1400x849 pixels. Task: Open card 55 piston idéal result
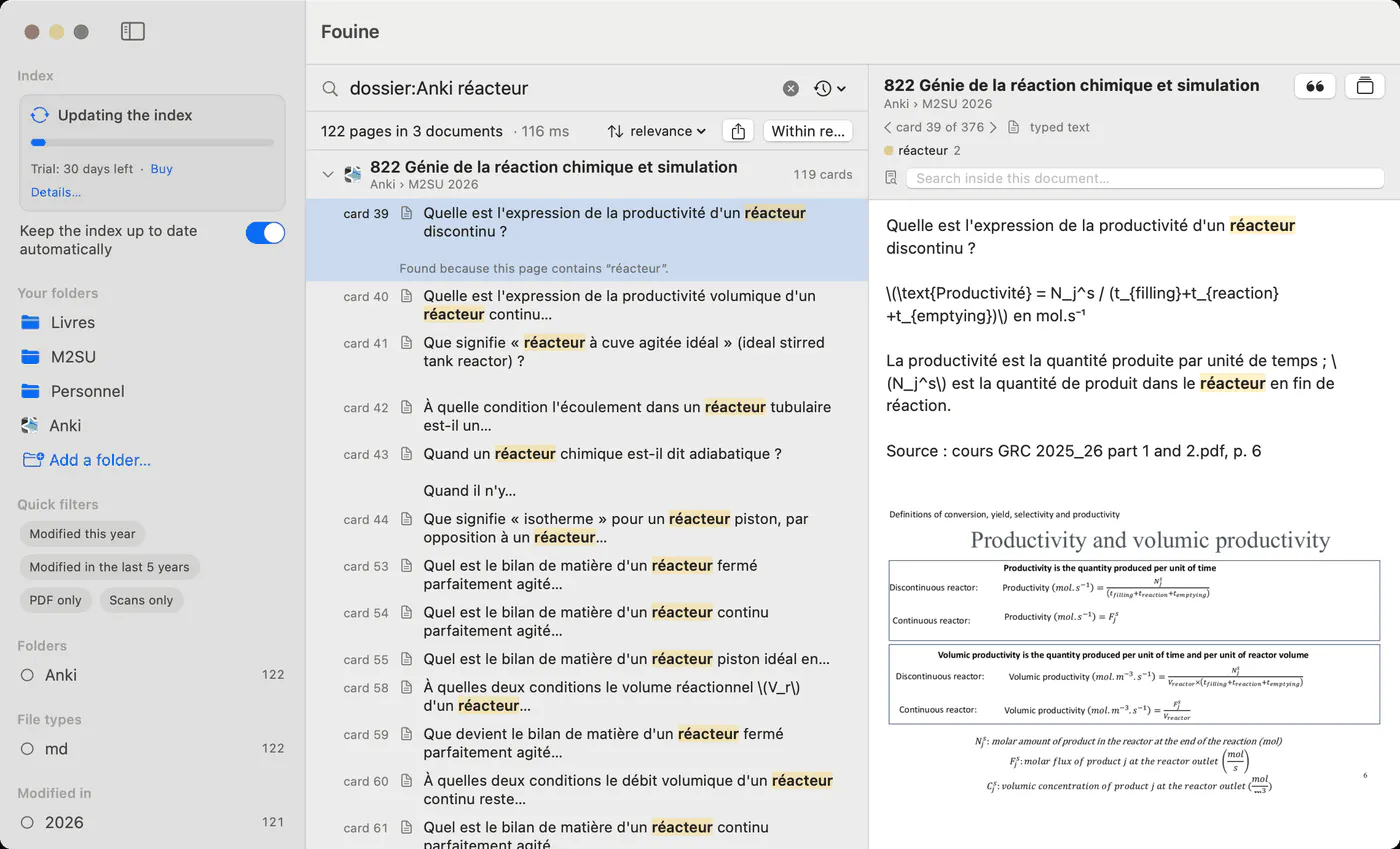pos(587,659)
